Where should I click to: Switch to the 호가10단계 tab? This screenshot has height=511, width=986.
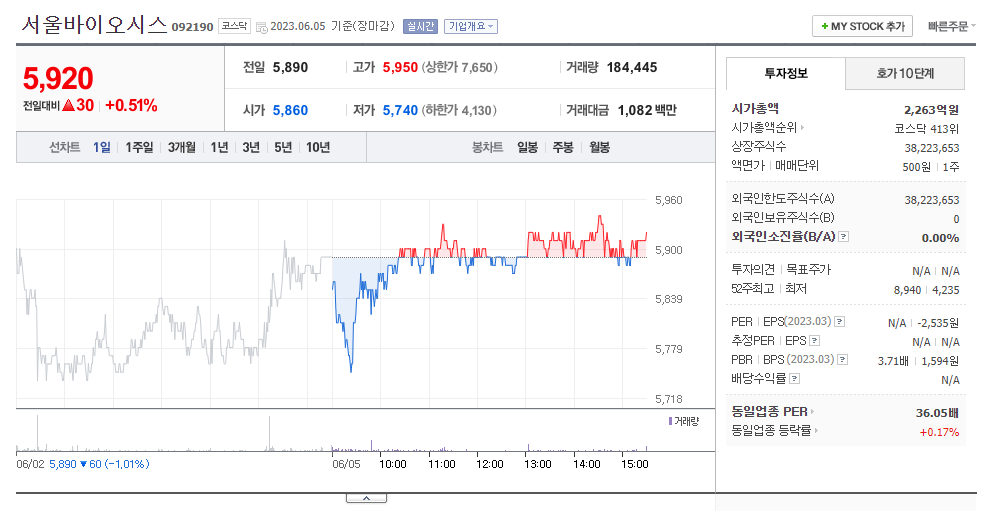pos(905,74)
